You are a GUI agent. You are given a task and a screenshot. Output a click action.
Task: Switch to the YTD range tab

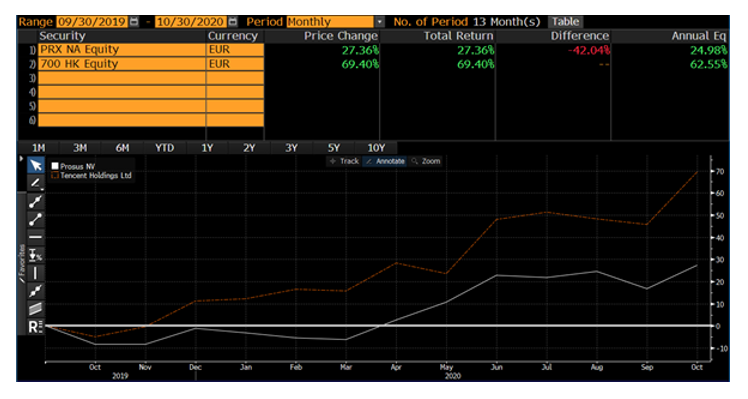point(164,148)
